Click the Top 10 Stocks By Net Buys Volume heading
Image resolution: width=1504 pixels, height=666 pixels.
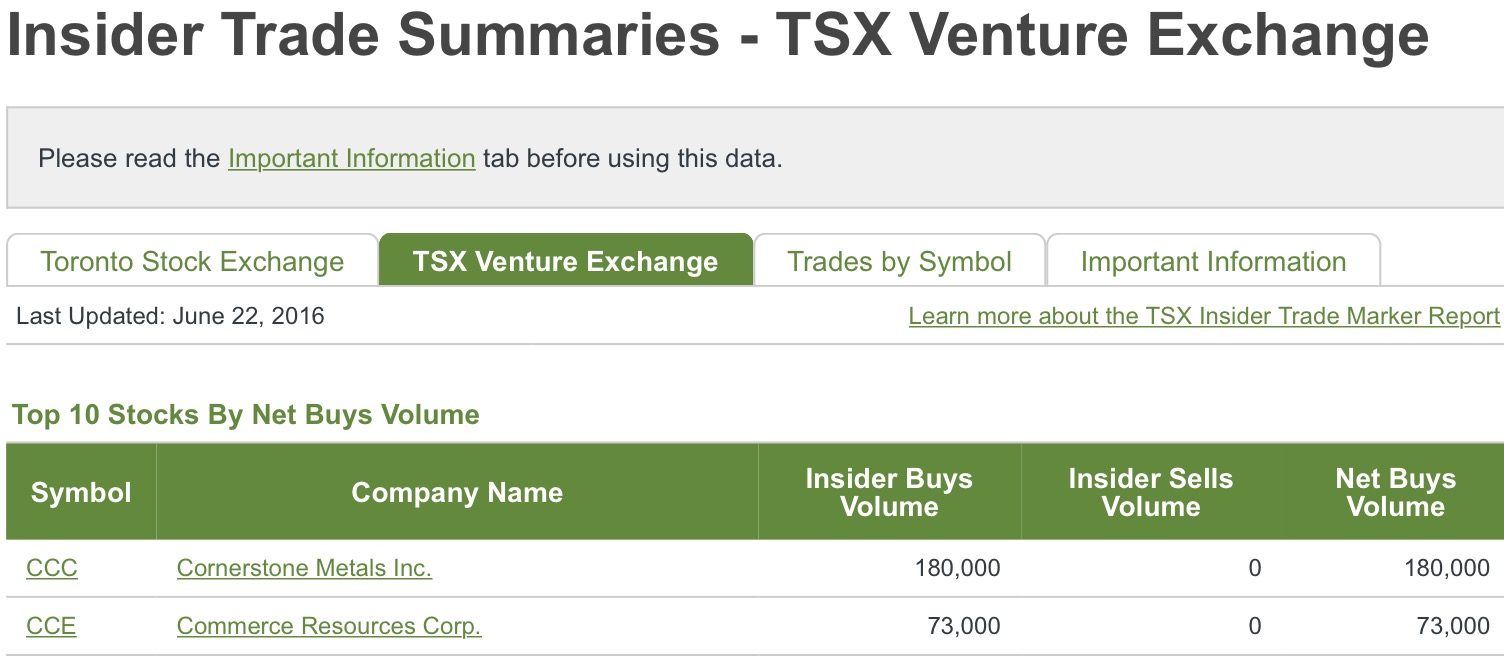(x=246, y=415)
